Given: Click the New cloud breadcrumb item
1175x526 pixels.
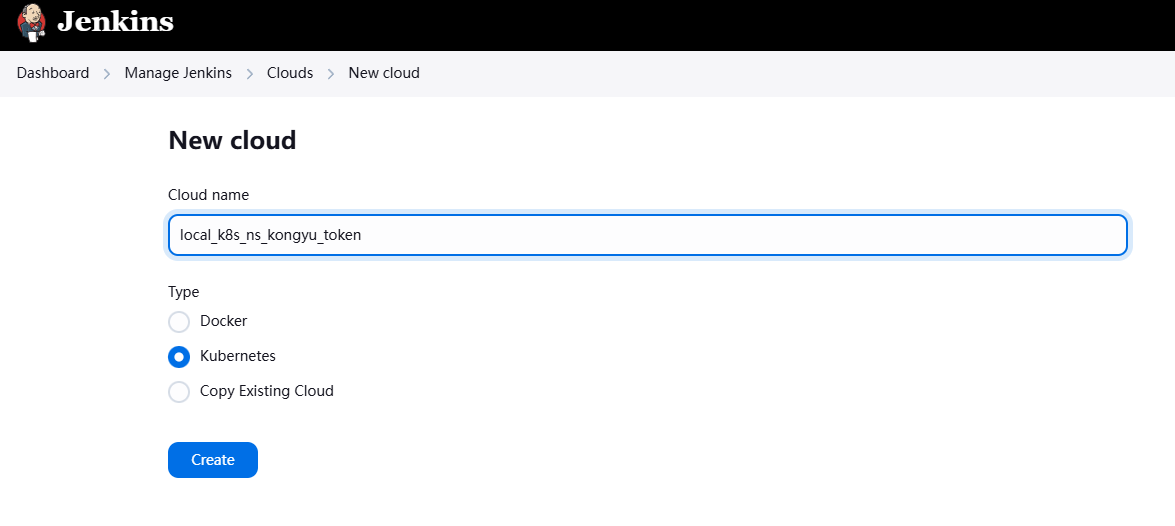Looking at the screenshot, I should 384,73.
